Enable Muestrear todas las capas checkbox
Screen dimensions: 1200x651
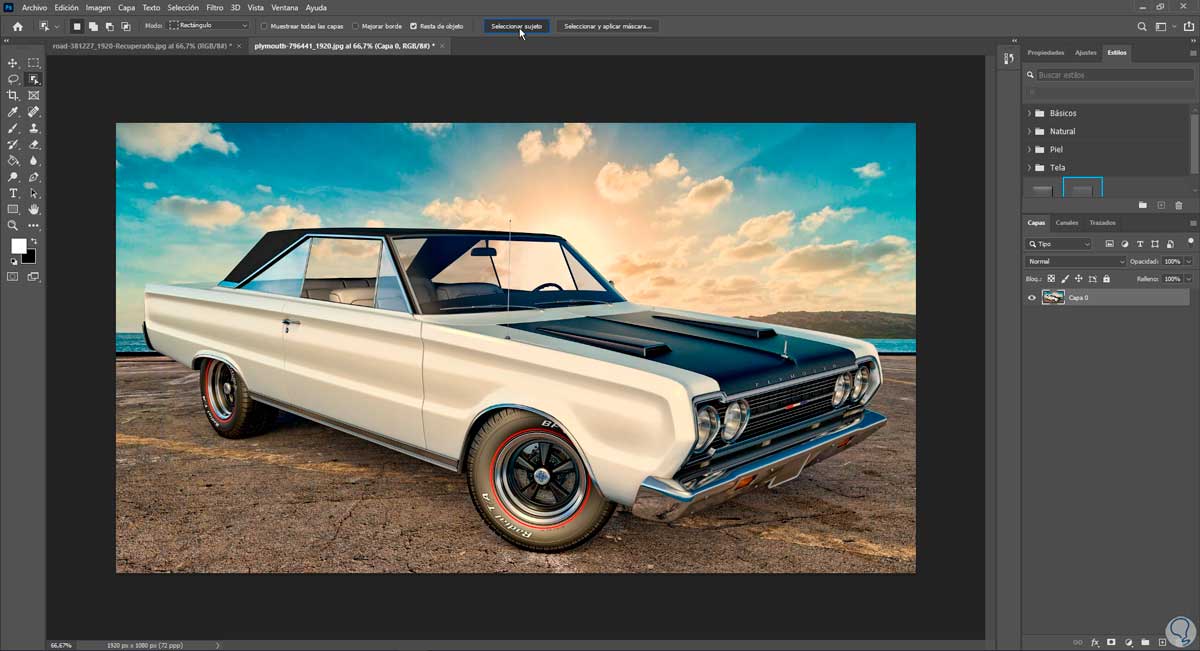point(264,26)
